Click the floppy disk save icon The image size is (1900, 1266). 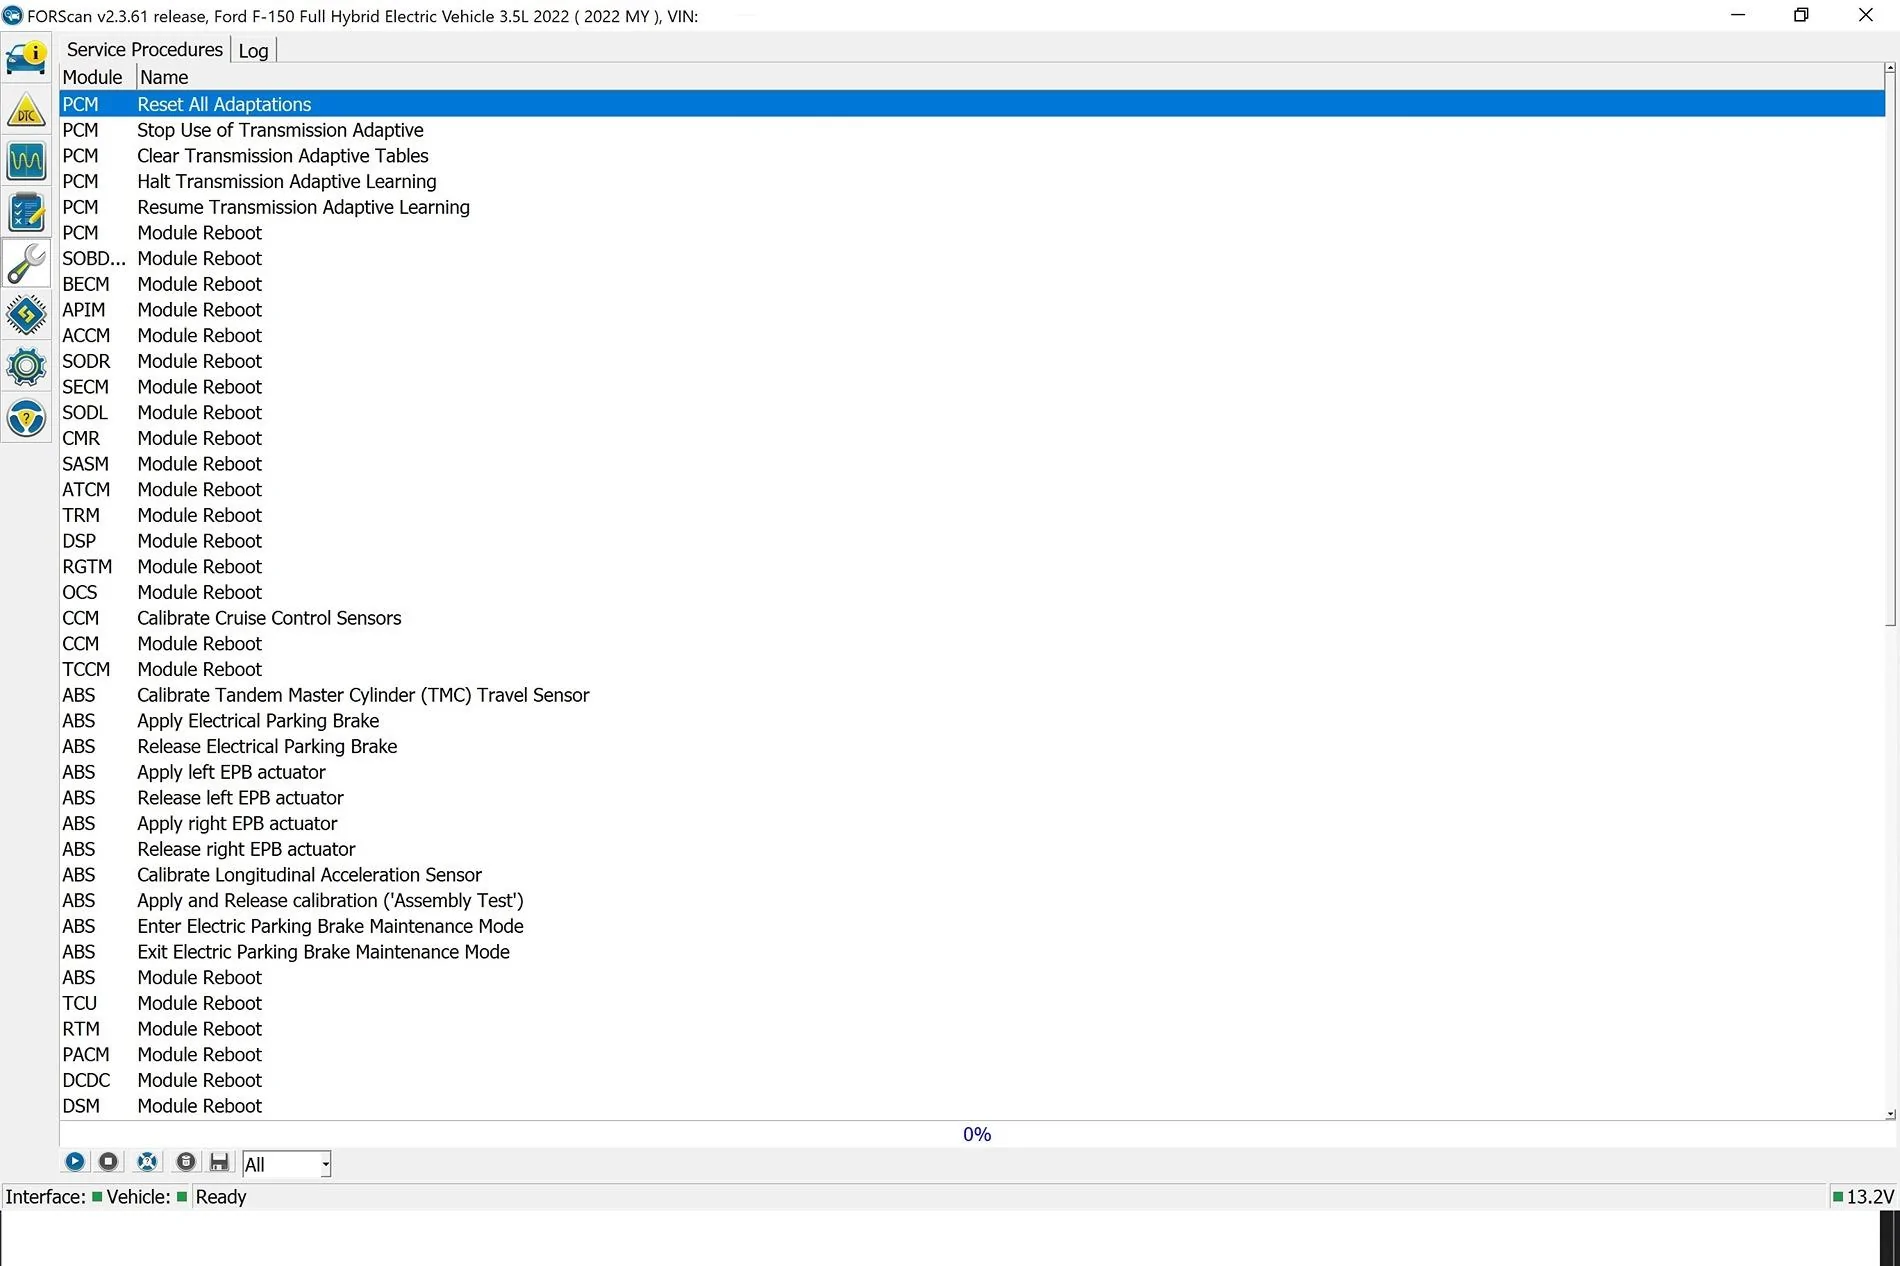click(x=219, y=1162)
